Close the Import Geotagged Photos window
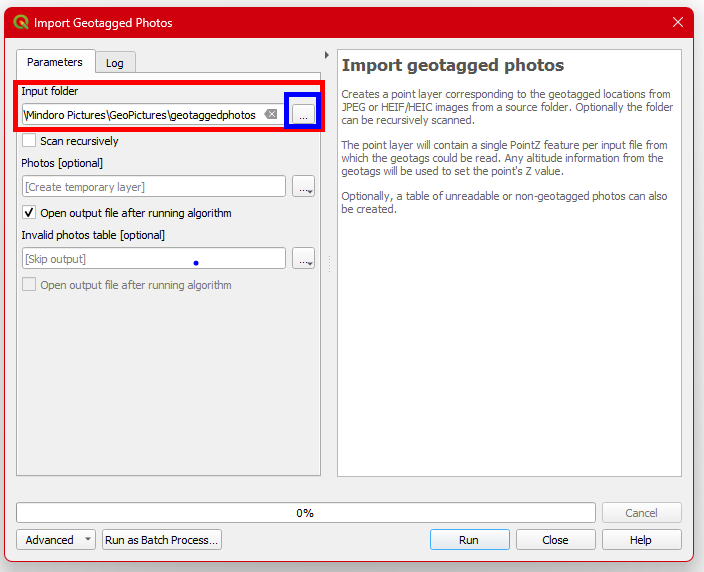 (x=678, y=22)
